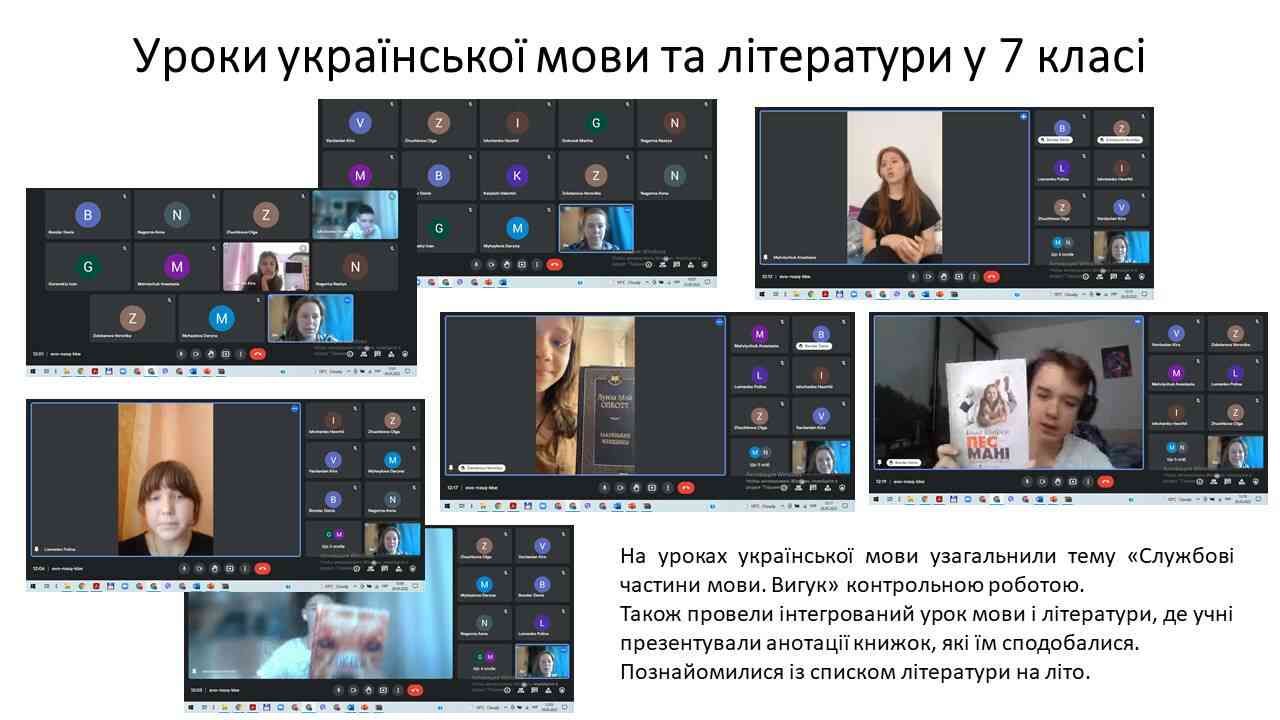This screenshot has height=720, width=1280.
Task: Open more options dots in dark book girl's meeting
Action: (668, 487)
